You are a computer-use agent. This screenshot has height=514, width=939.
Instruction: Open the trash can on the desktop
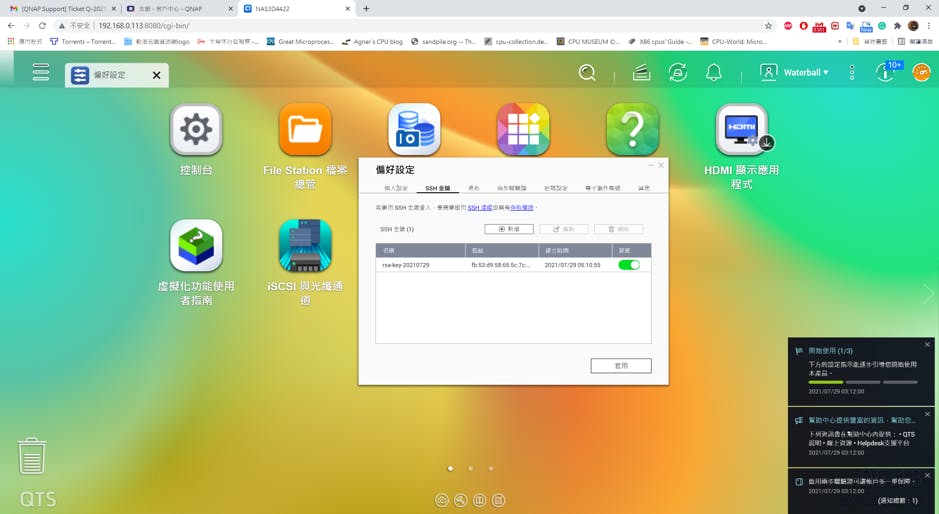[32, 456]
